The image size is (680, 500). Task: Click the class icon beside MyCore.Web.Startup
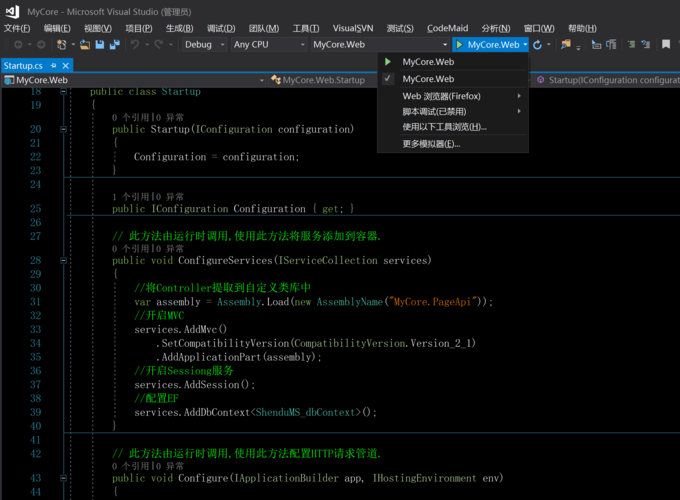tap(275, 80)
